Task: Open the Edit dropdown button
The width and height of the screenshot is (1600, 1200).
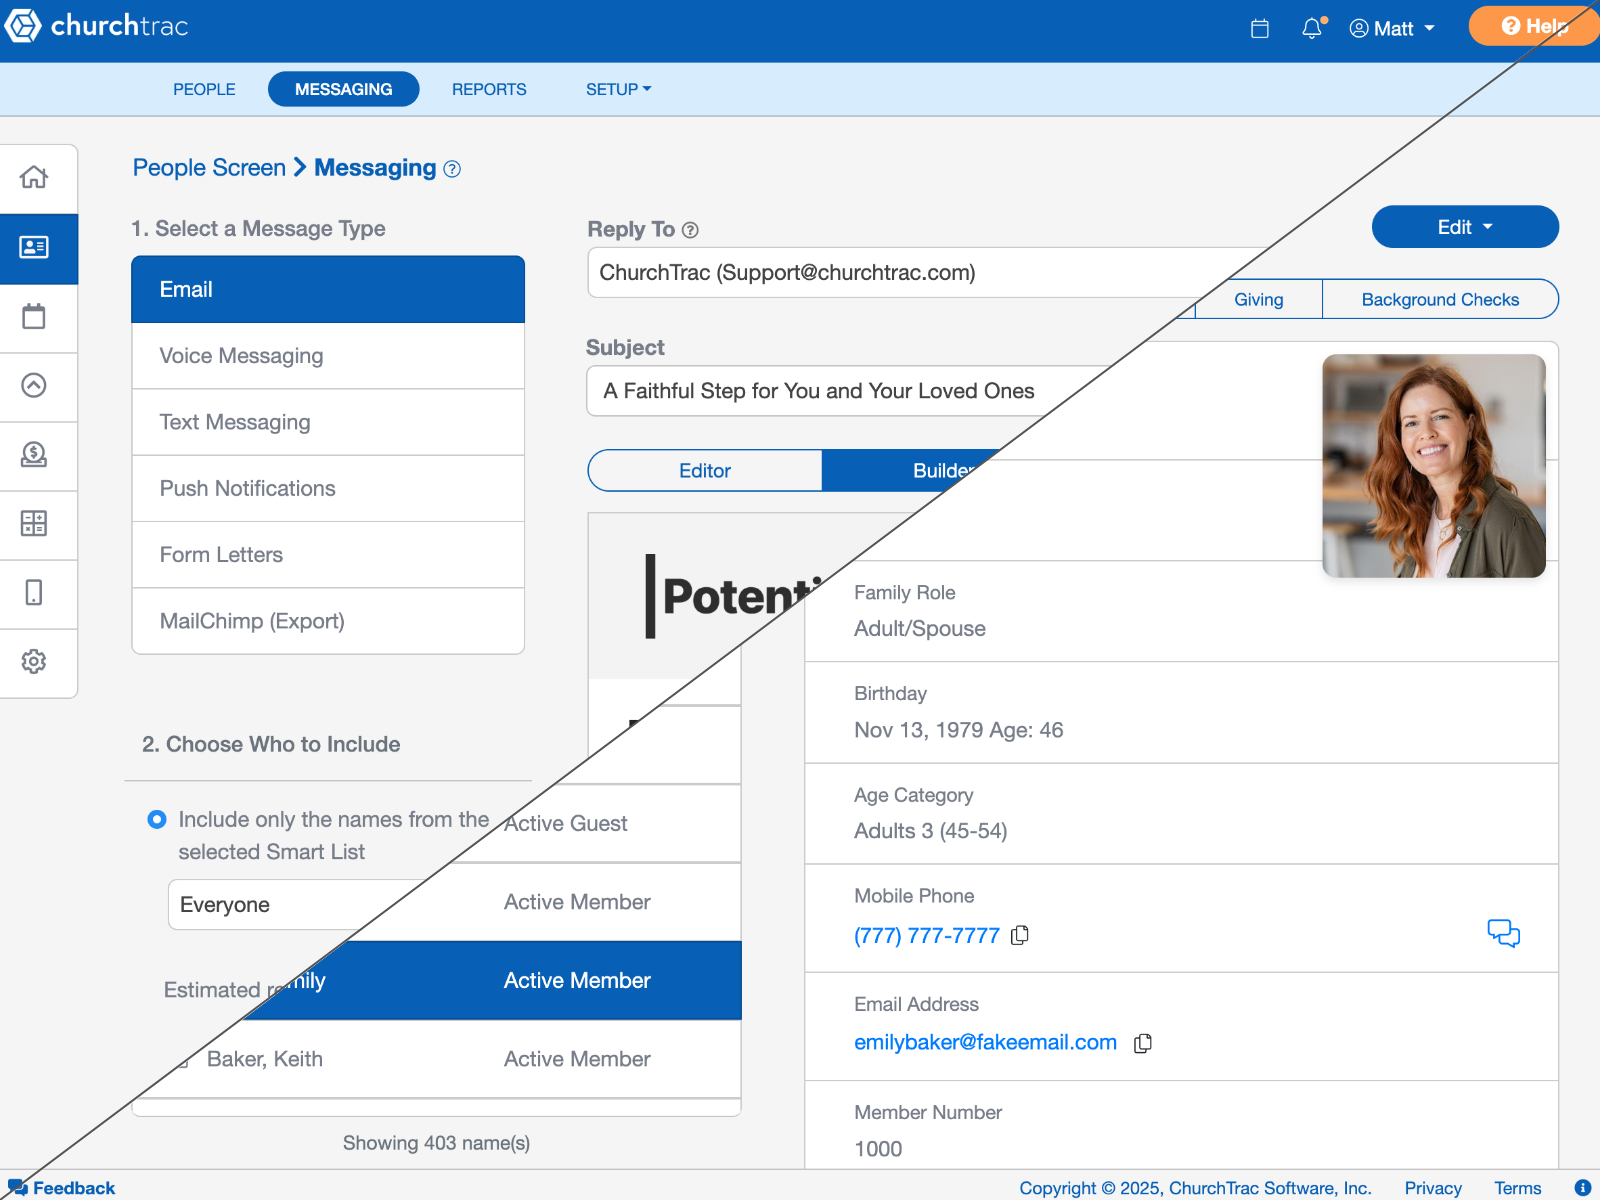Action: [x=1464, y=227]
